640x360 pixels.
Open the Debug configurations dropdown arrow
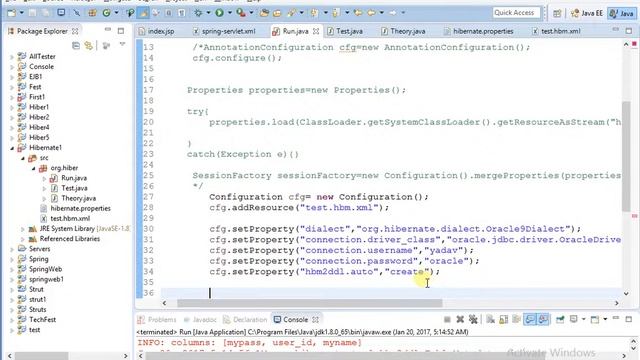[208, 13]
